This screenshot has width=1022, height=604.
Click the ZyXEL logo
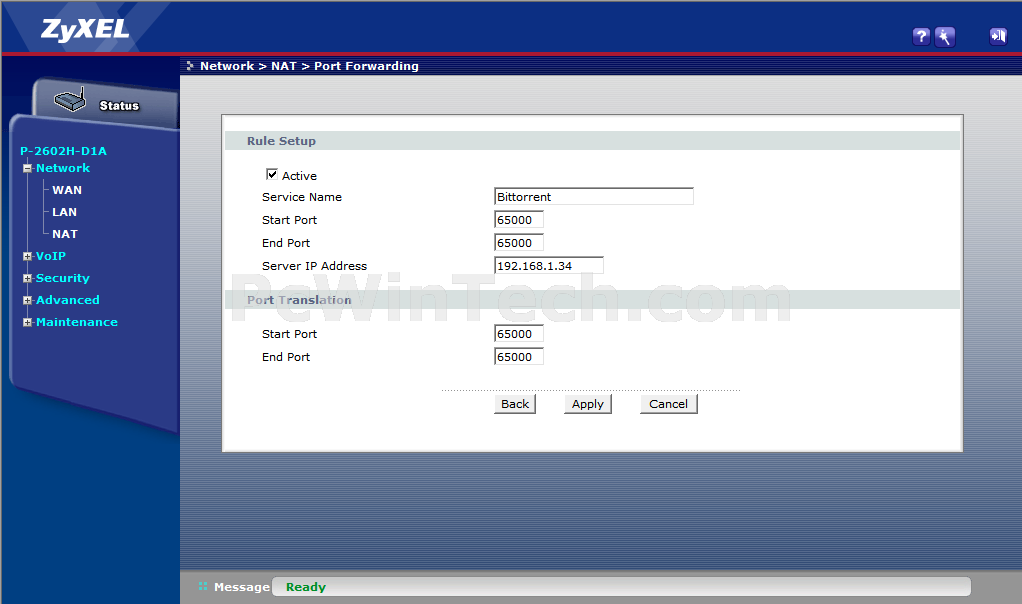tap(85, 29)
